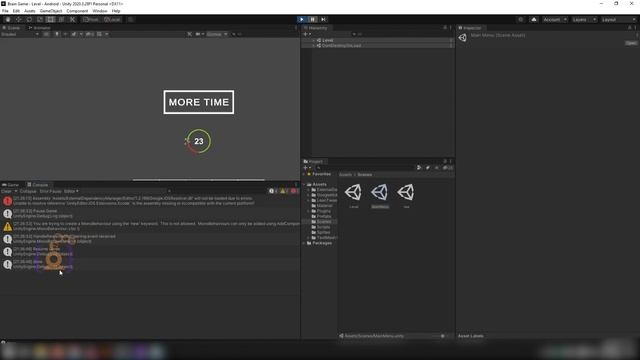Toggle console warning message filter
Image resolution: width=640 pixels, height=360 pixels.
point(284,191)
